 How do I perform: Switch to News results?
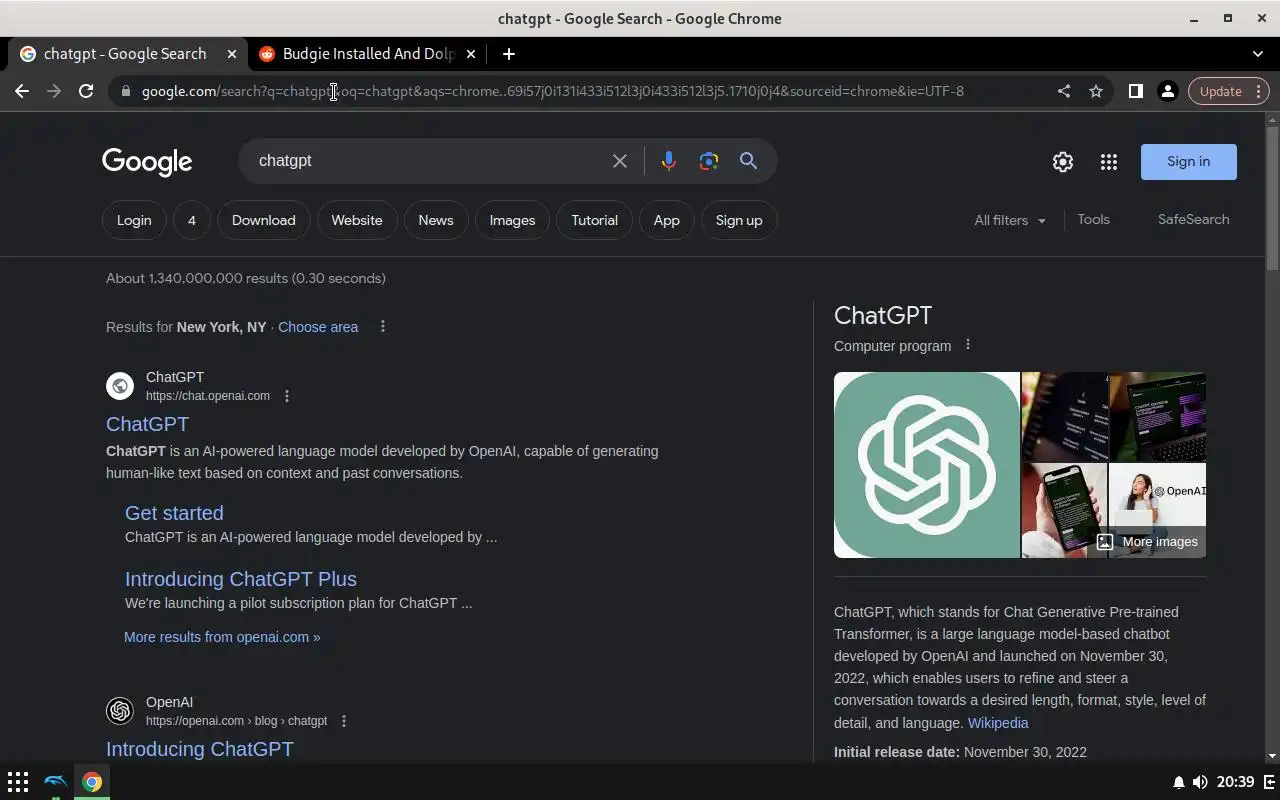436,220
